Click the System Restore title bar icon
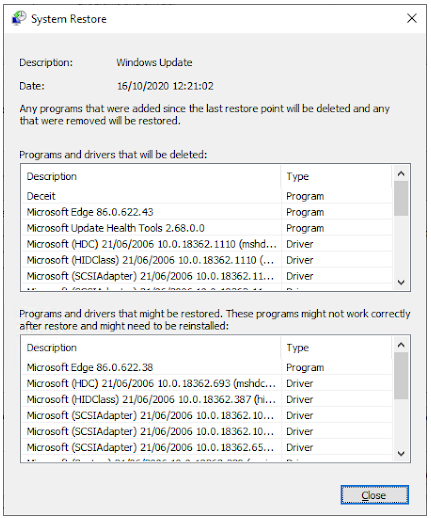 point(19,18)
